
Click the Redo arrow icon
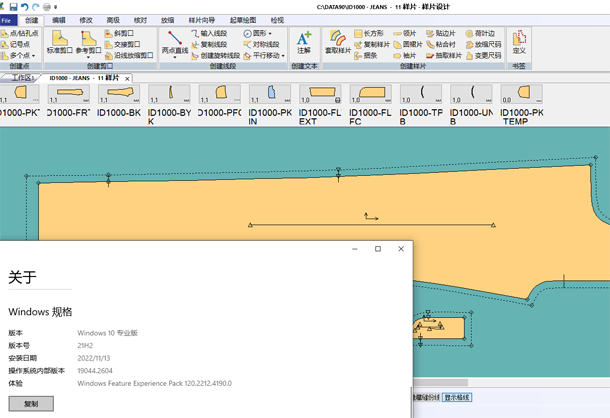click(36, 7)
